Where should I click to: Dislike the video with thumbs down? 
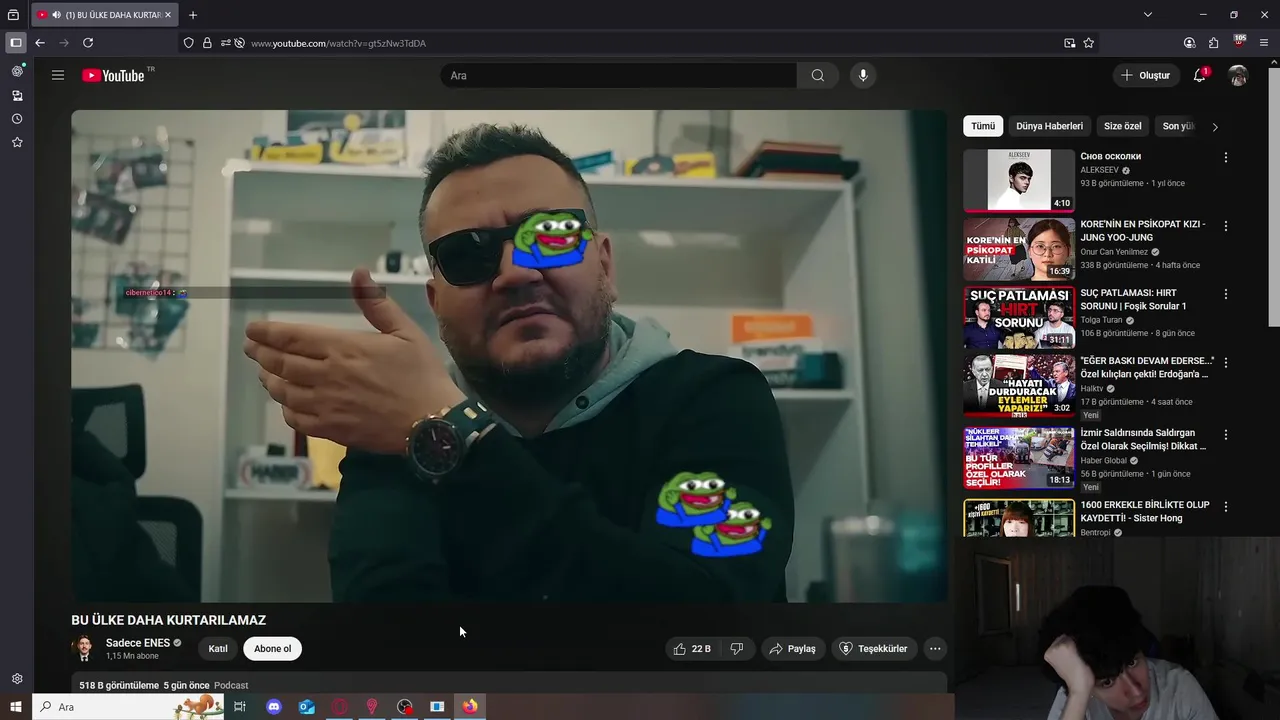pos(737,649)
